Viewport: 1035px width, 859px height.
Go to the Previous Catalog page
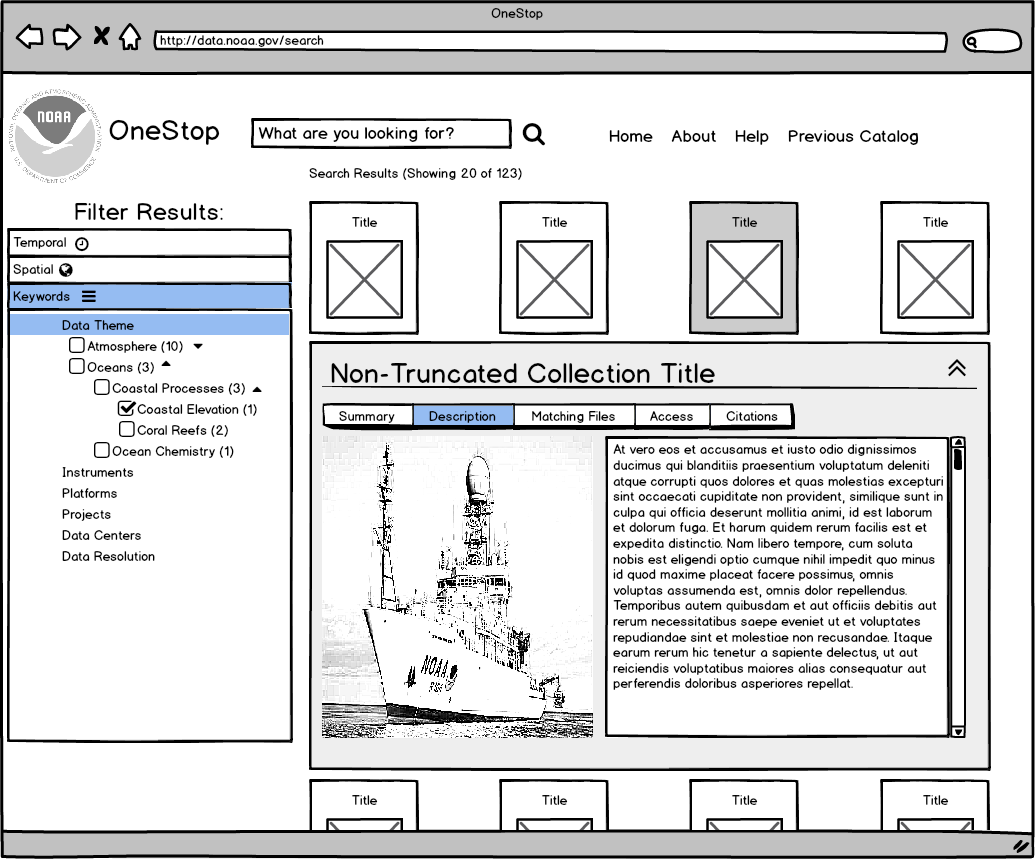[852, 136]
